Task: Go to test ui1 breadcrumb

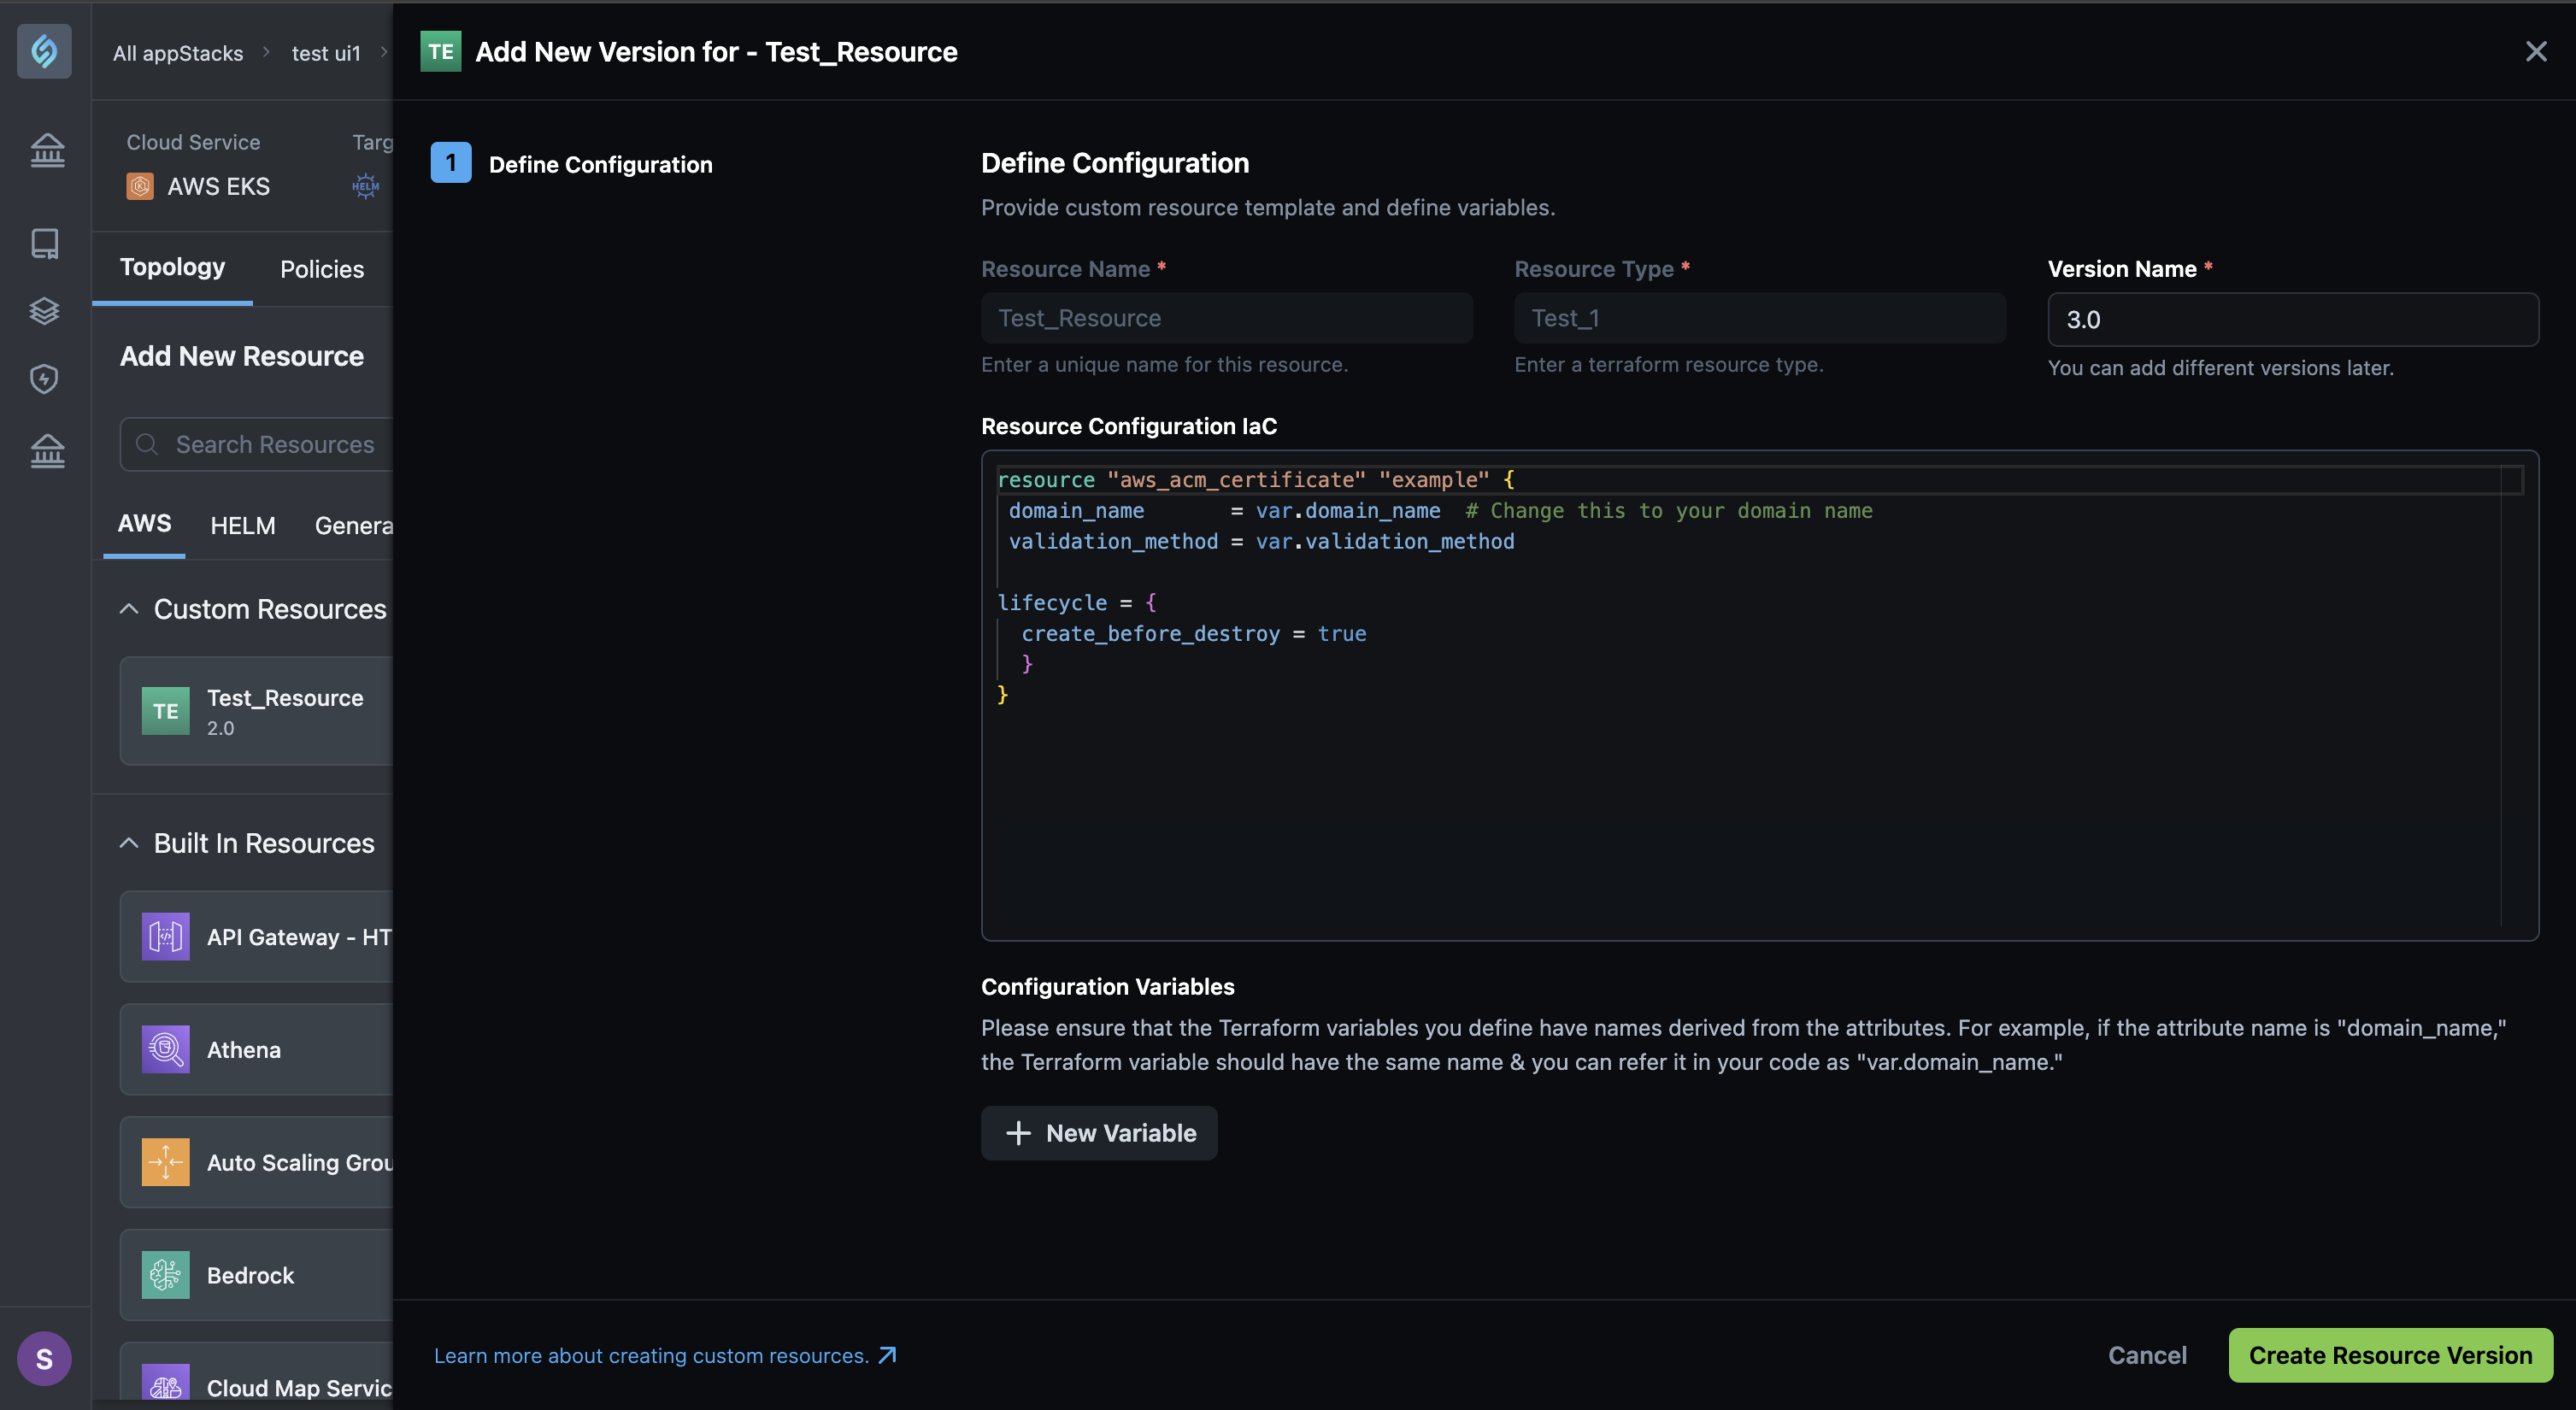Action: click(x=326, y=53)
